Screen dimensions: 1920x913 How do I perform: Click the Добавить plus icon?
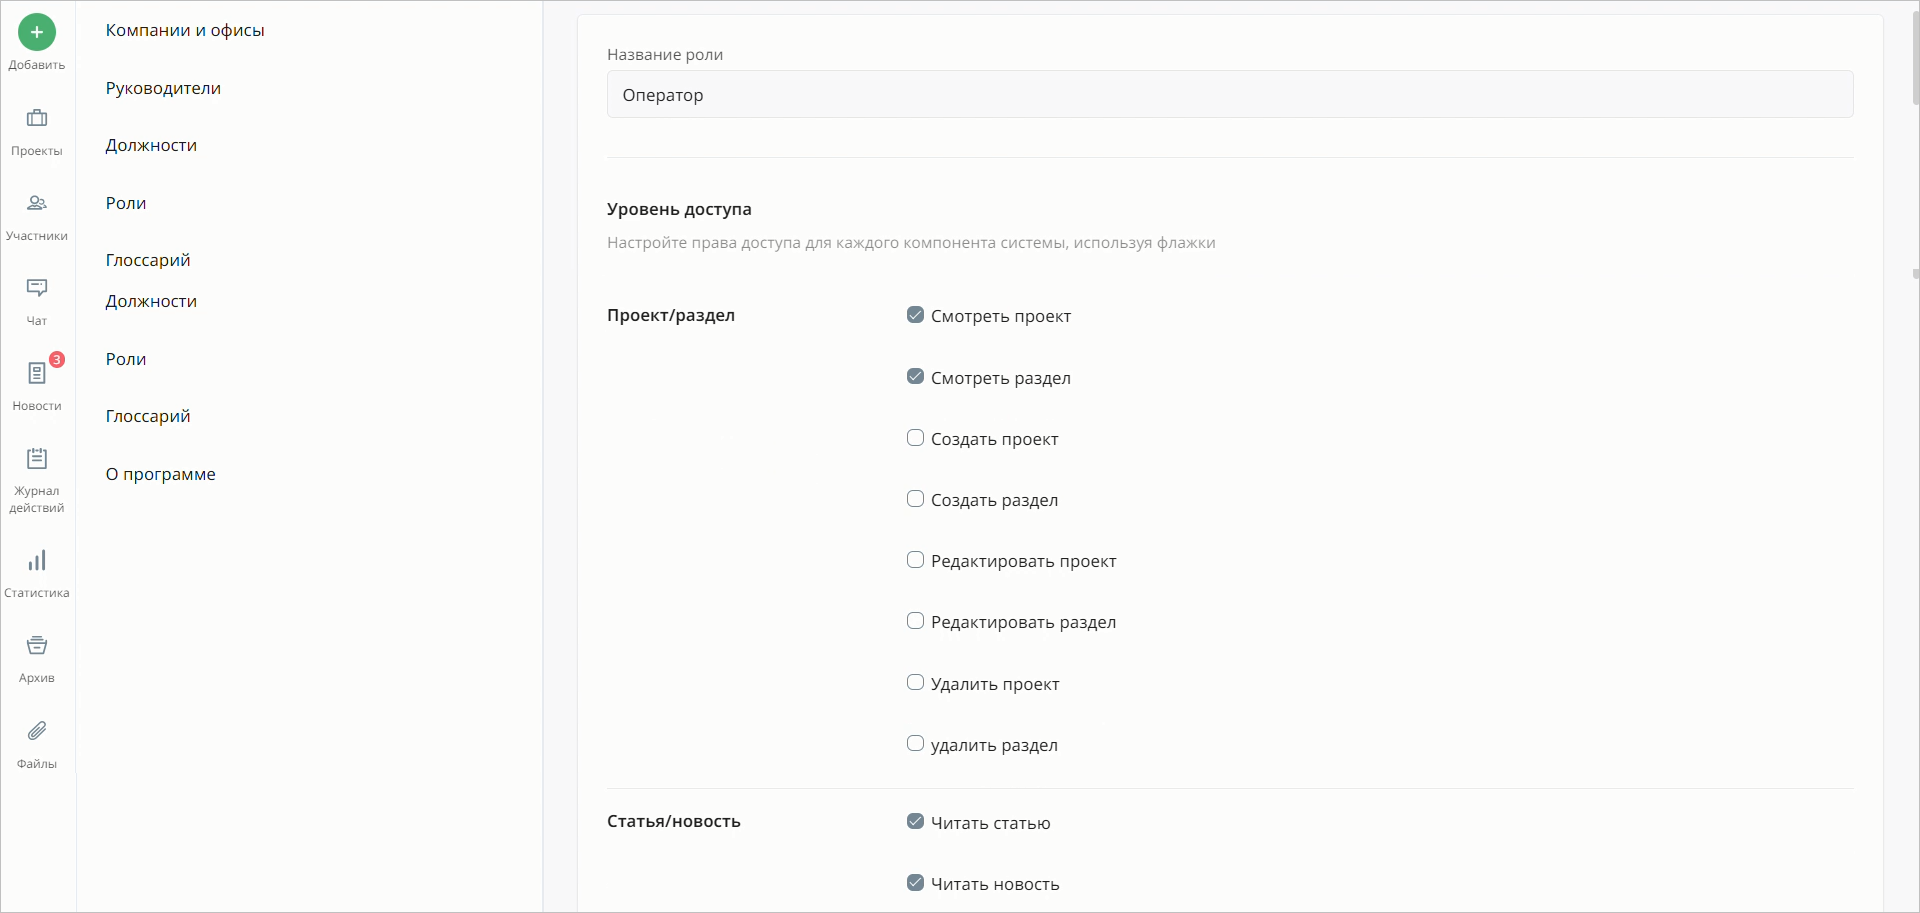[x=36, y=31]
